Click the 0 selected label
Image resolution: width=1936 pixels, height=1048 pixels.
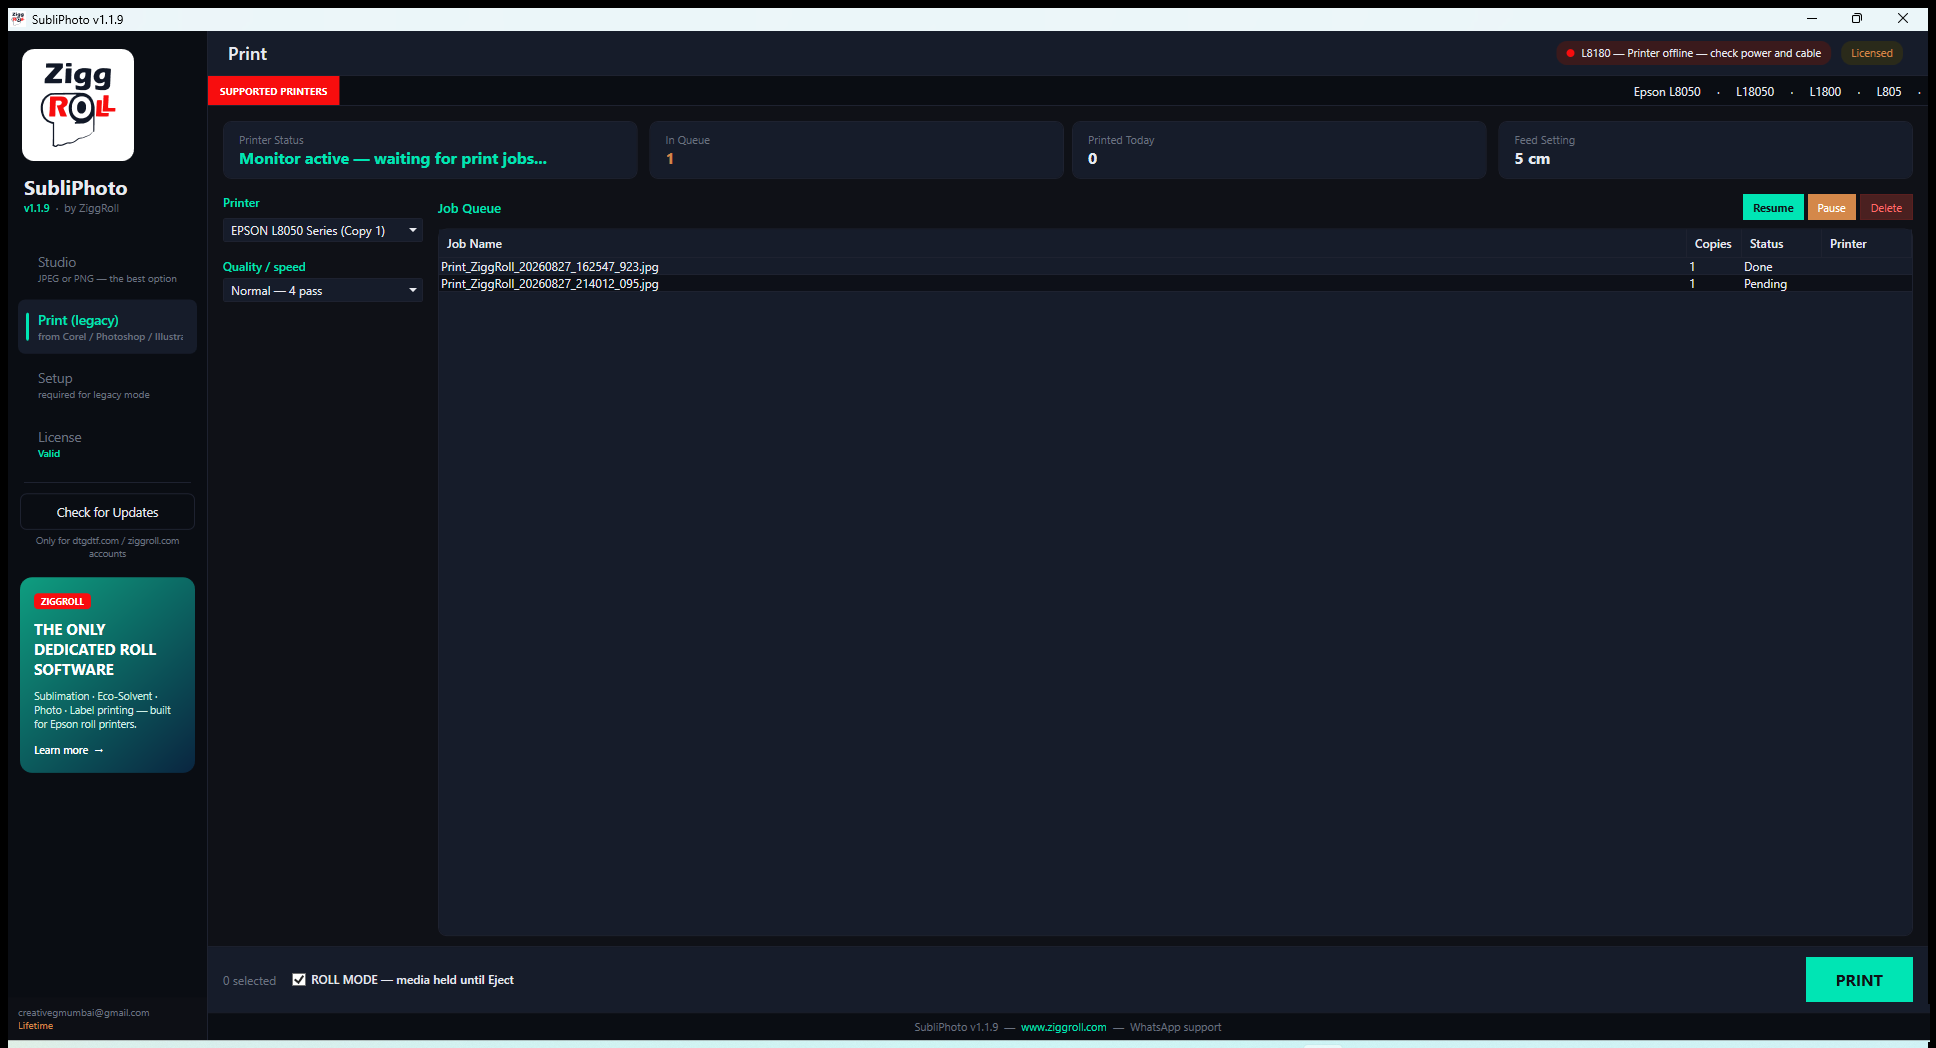pyautogui.click(x=249, y=981)
